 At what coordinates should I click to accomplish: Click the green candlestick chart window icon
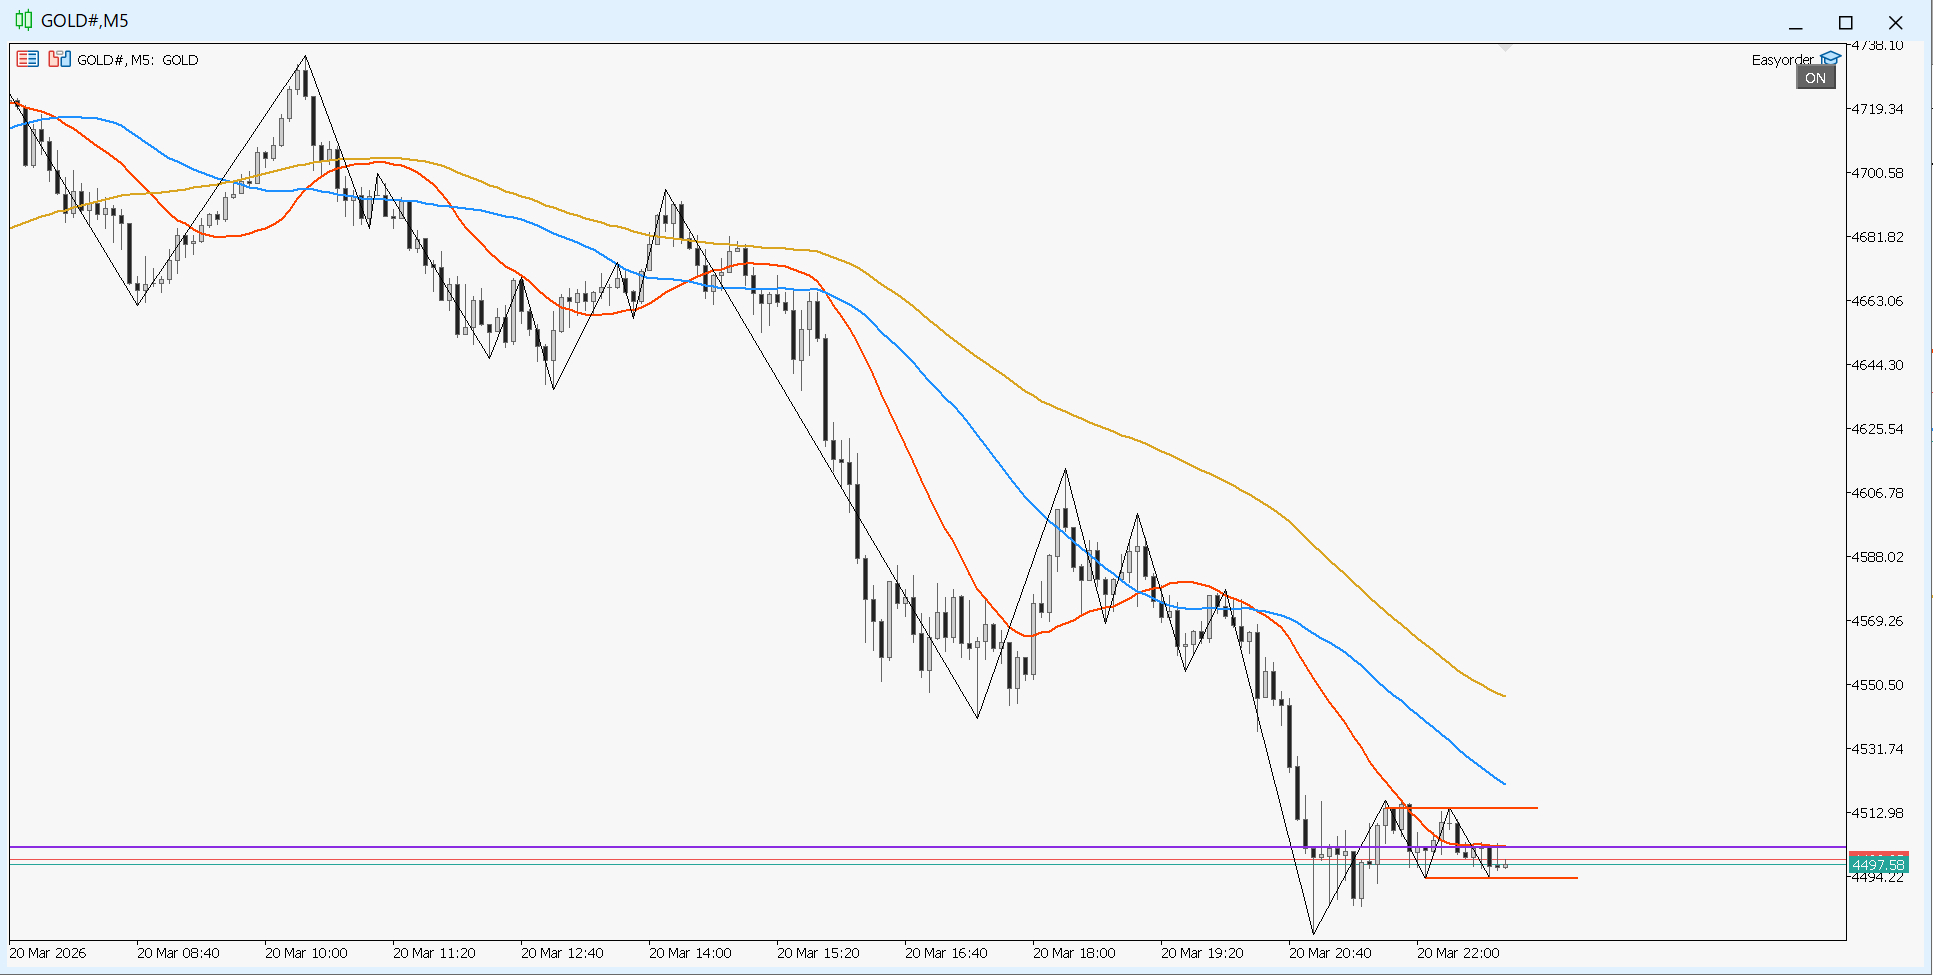pyautogui.click(x=23, y=20)
